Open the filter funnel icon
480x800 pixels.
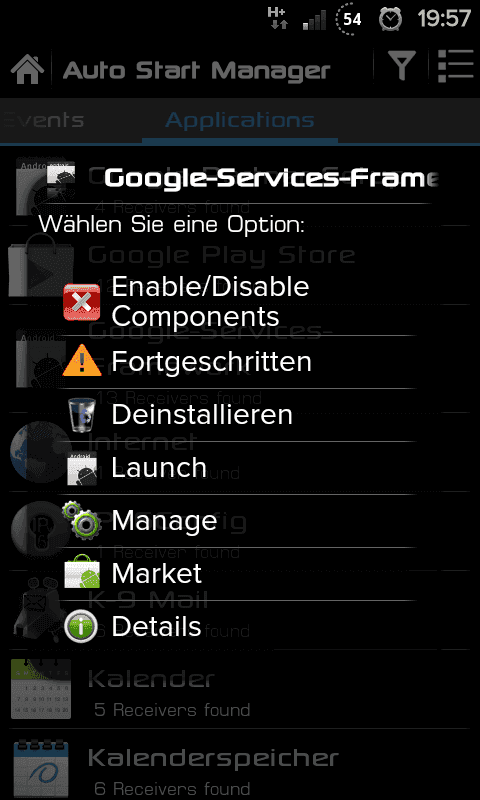click(402, 66)
